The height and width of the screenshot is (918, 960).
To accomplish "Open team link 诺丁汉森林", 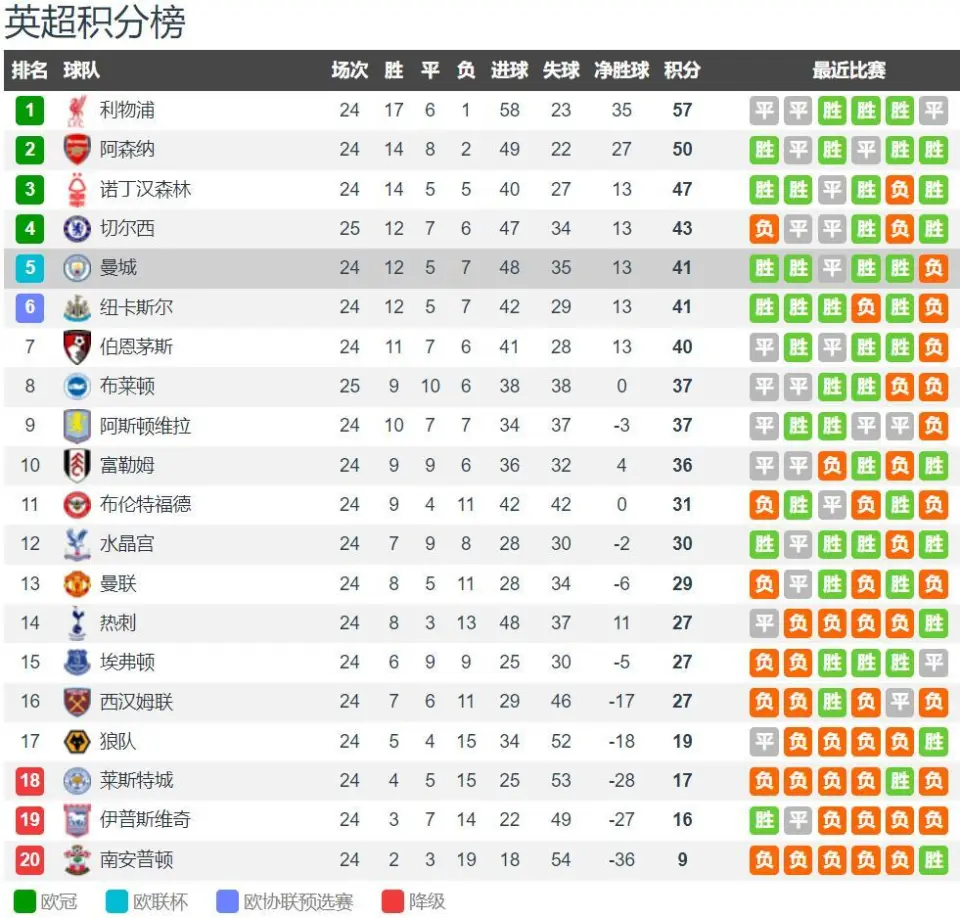I will 145,189.
